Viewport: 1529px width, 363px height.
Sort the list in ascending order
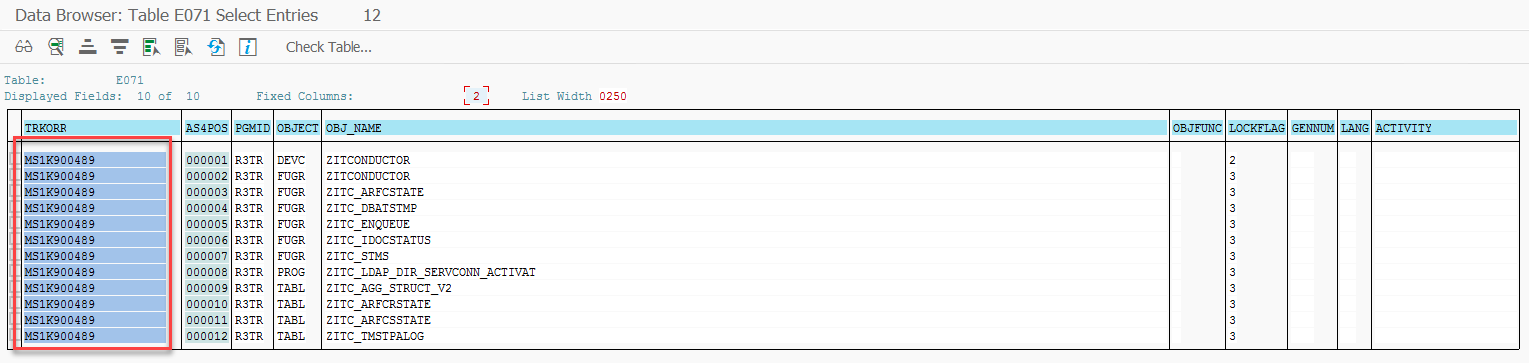click(87, 47)
